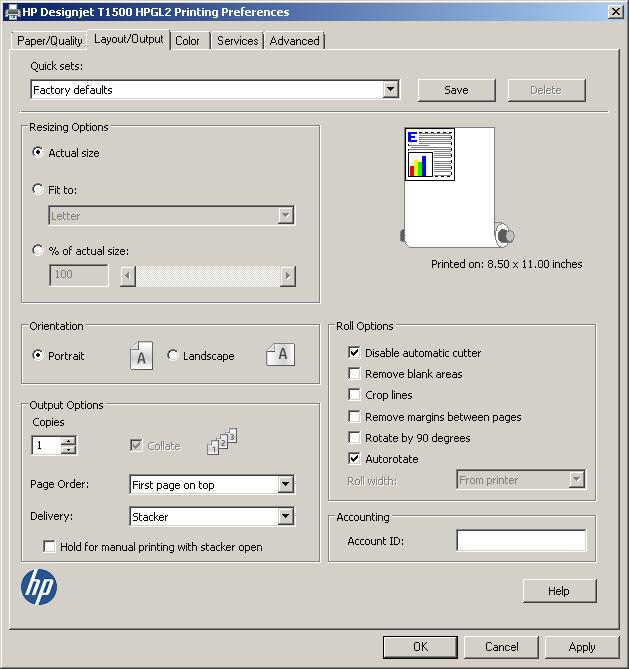Image resolution: width=629 pixels, height=669 pixels.
Task: Click the percent value field showing 100
Action: [x=79, y=275]
